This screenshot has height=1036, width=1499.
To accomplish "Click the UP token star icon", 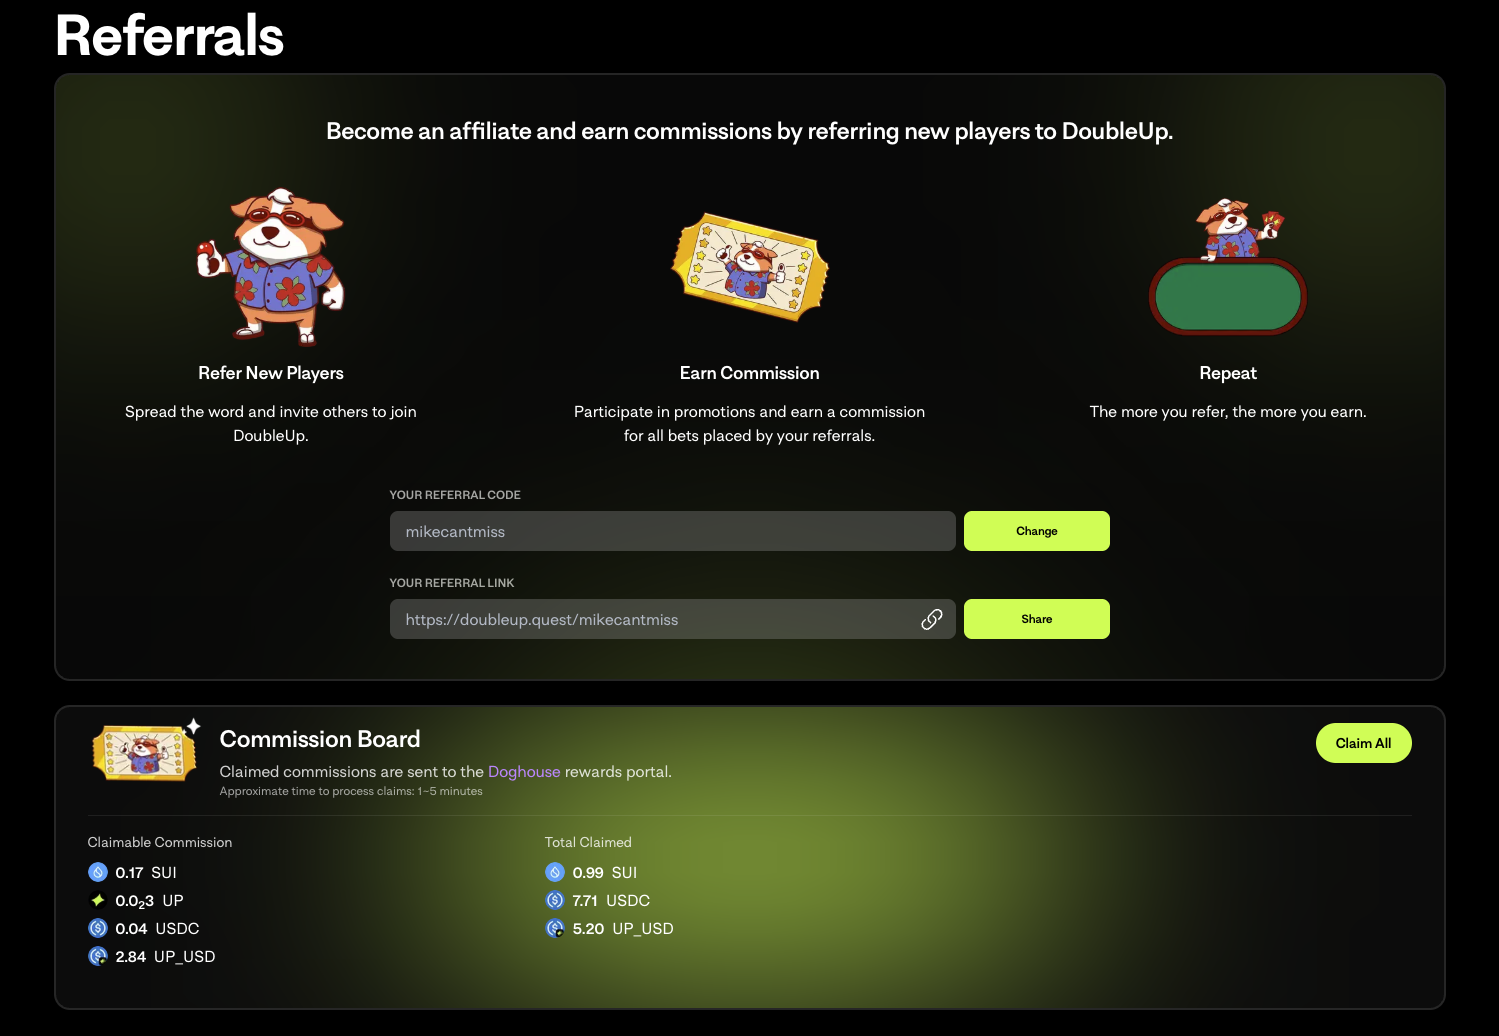I will (98, 900).
